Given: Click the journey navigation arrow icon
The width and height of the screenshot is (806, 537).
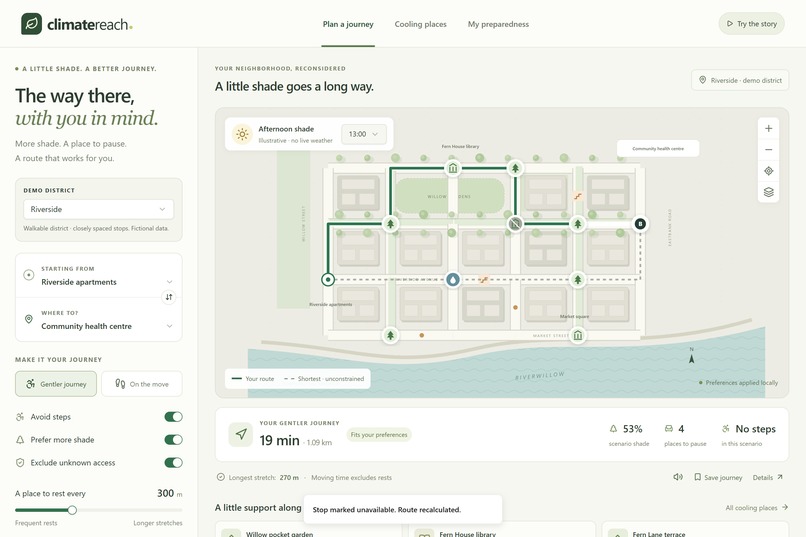Looking at the screenshot, I should (x=241, y=435).
